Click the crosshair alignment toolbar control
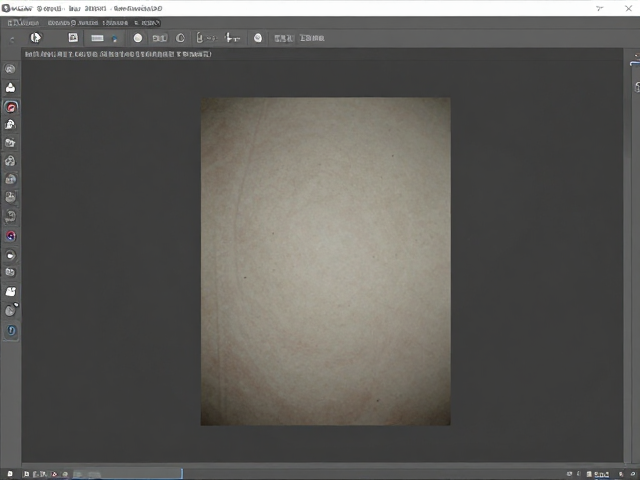 [232, 38]
